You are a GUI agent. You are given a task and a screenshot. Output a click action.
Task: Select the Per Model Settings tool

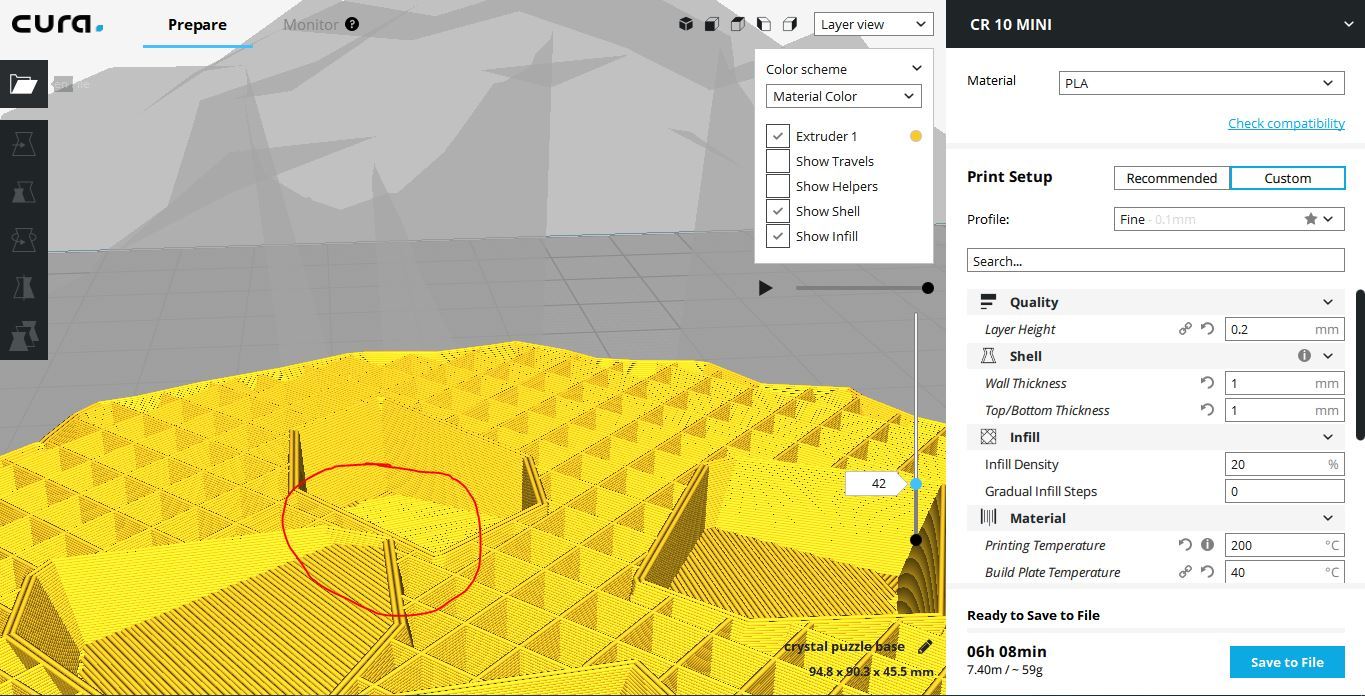[24, 336]
